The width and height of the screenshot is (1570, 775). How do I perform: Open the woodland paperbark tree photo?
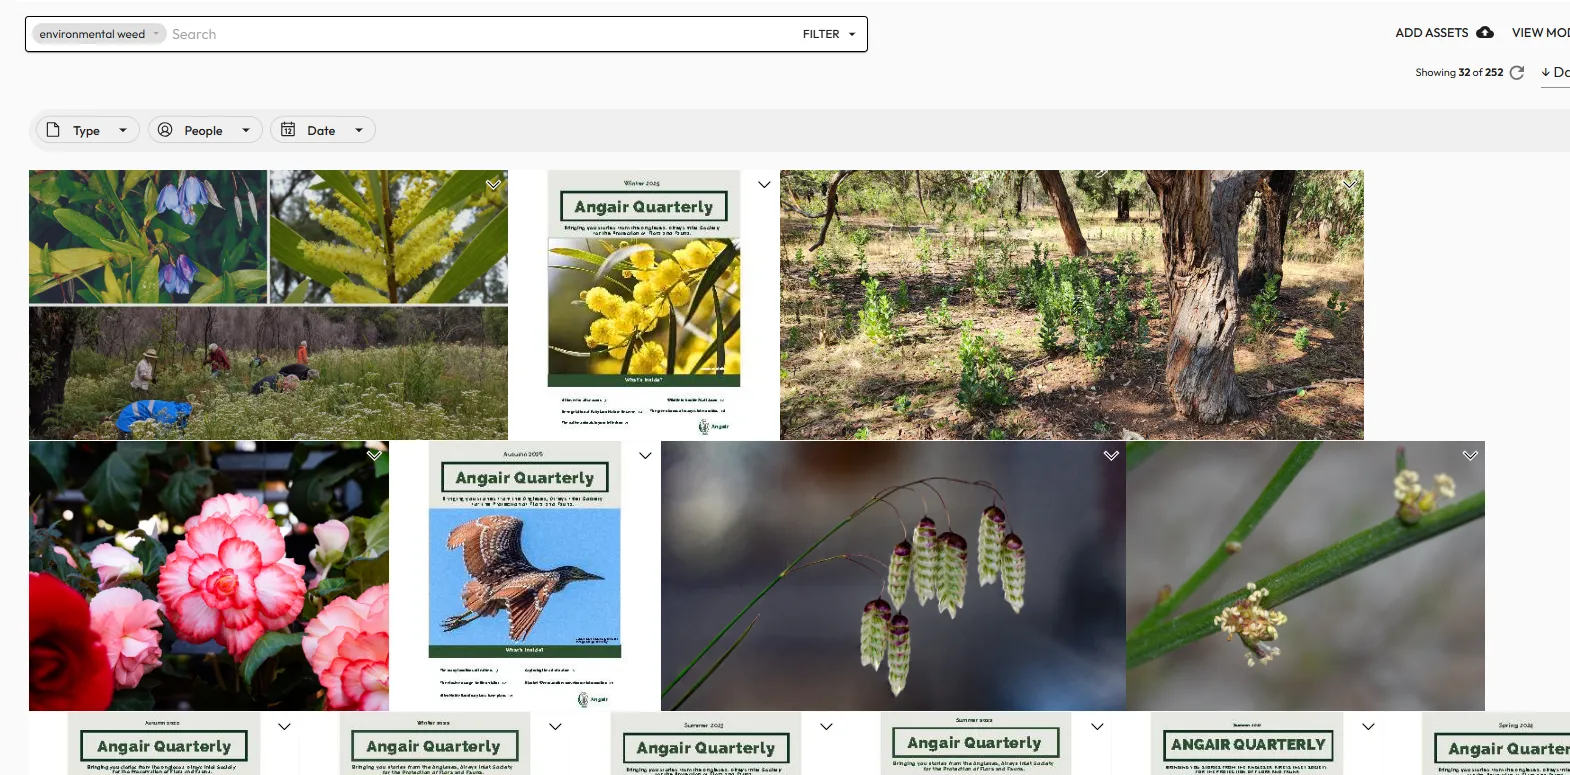tap(1072, 305)
